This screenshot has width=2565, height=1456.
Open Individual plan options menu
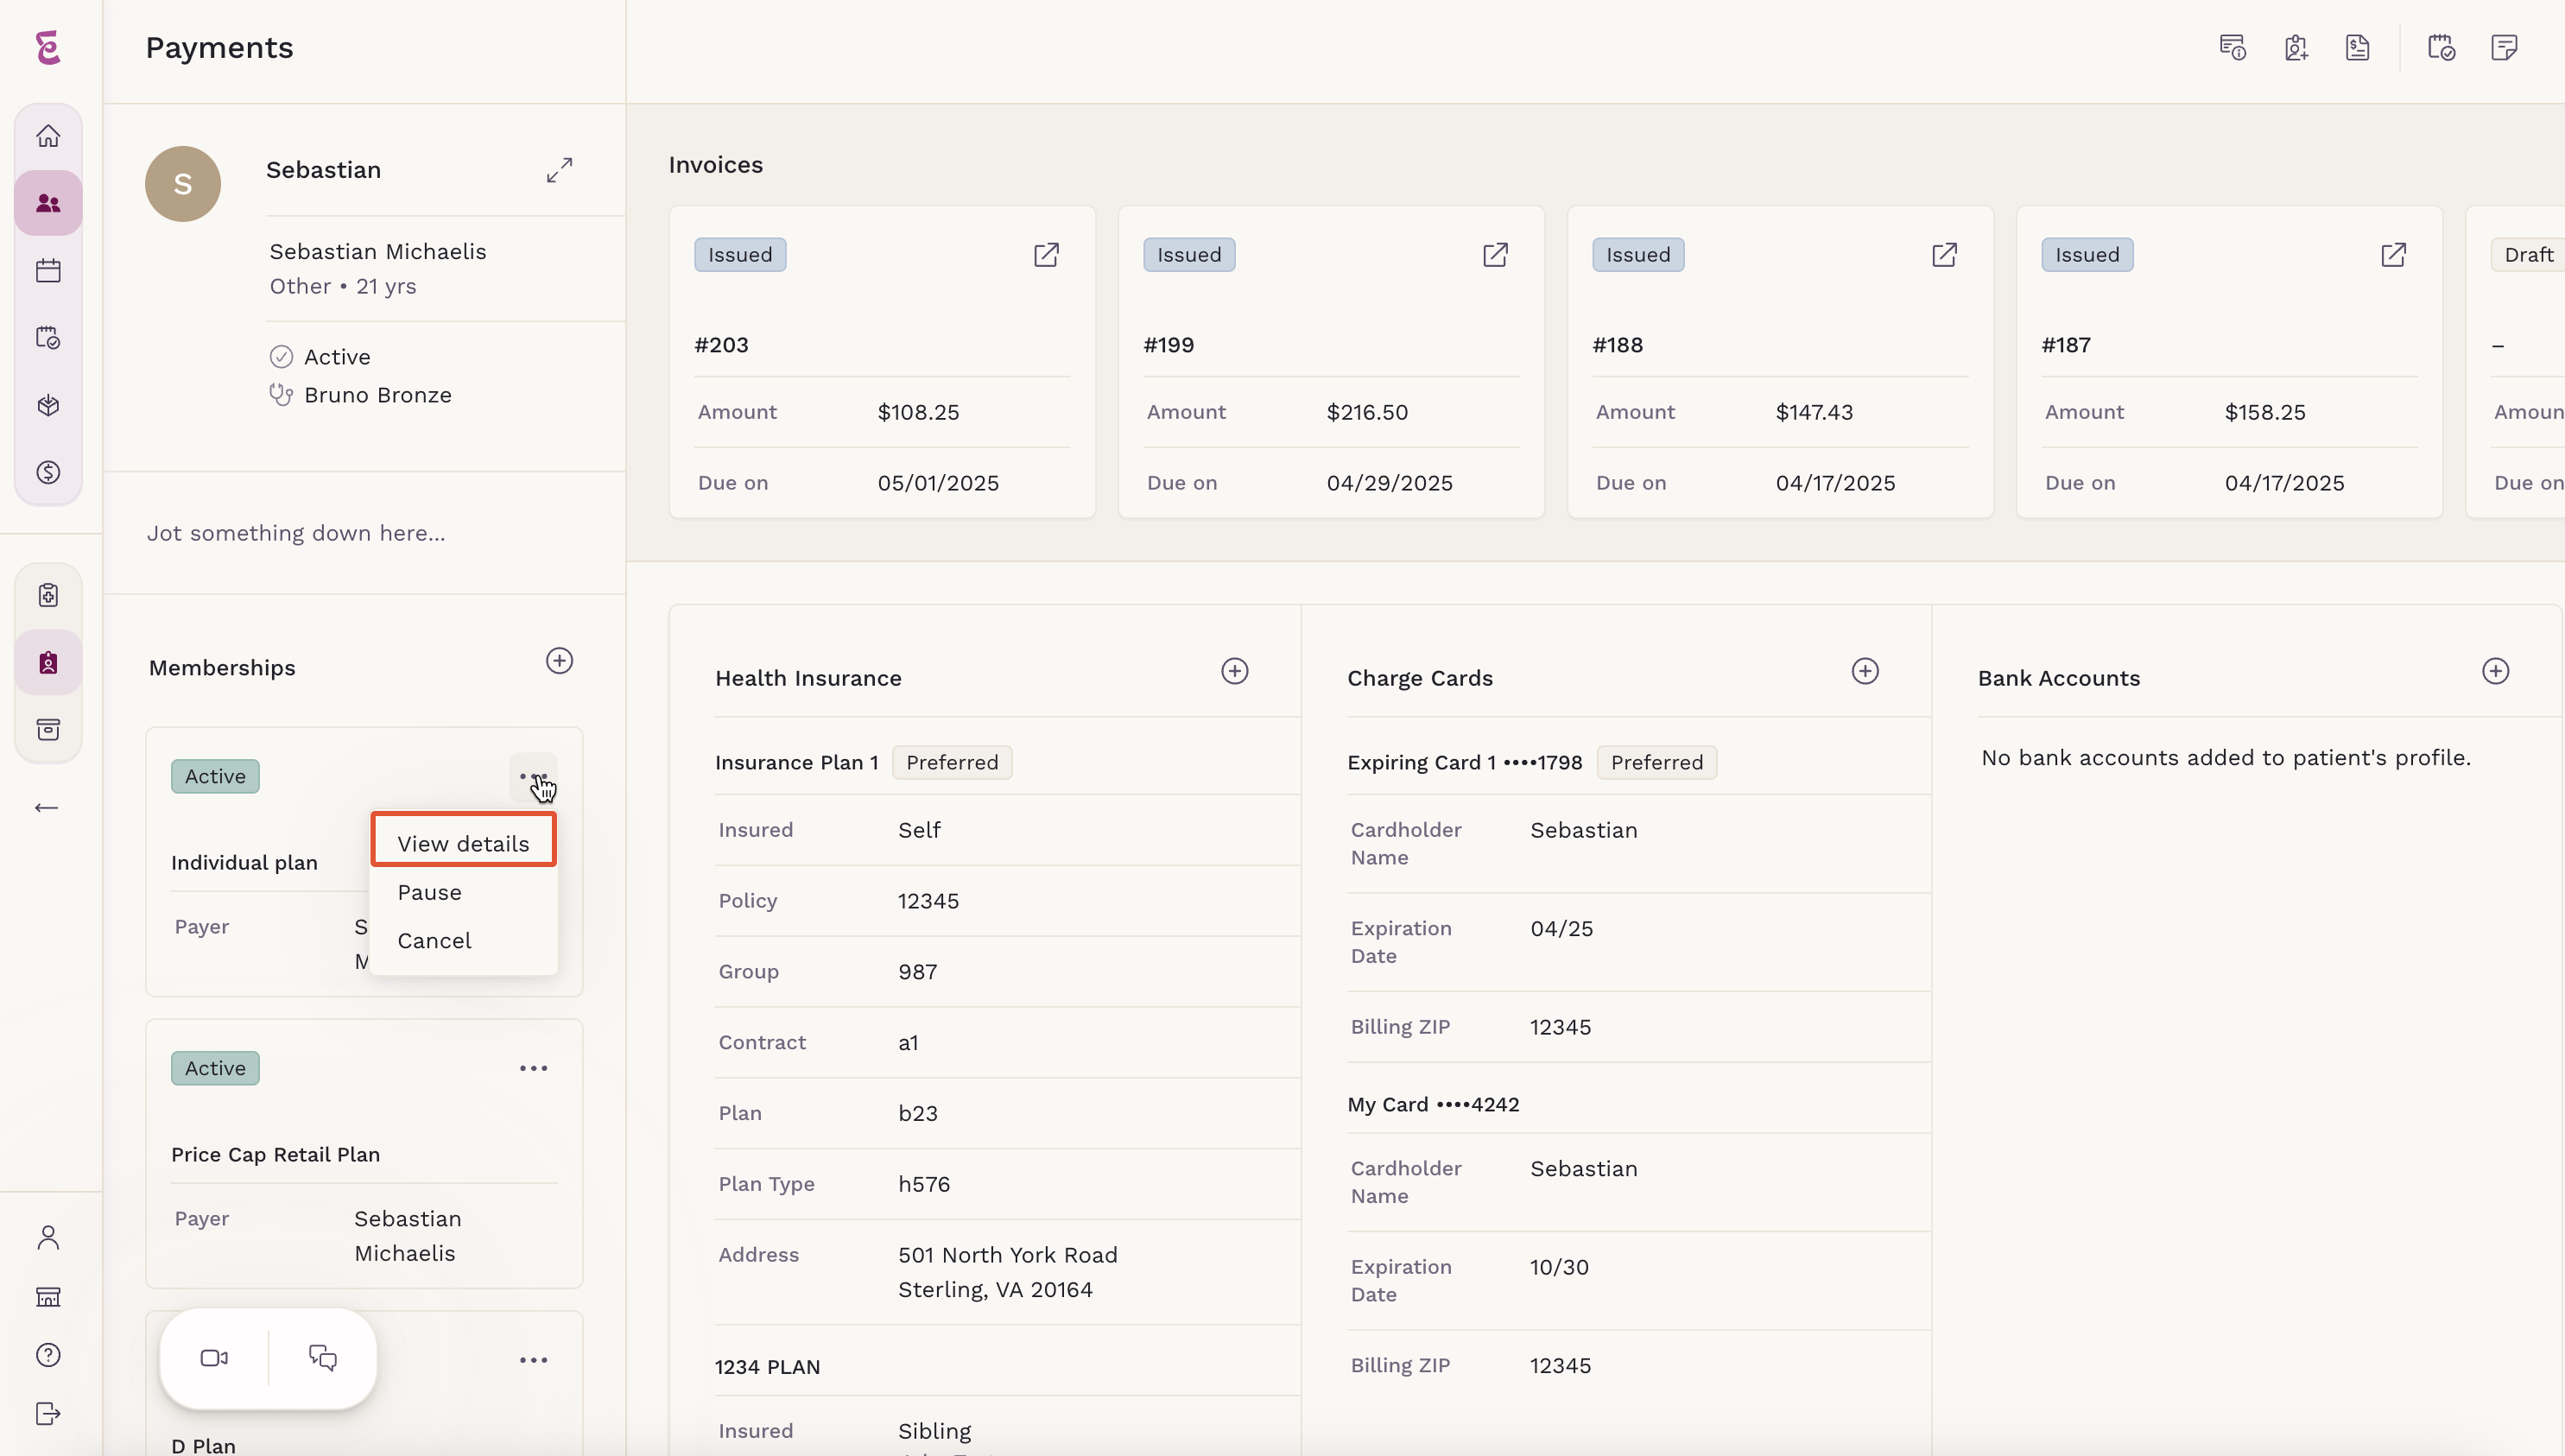(533, 776)
